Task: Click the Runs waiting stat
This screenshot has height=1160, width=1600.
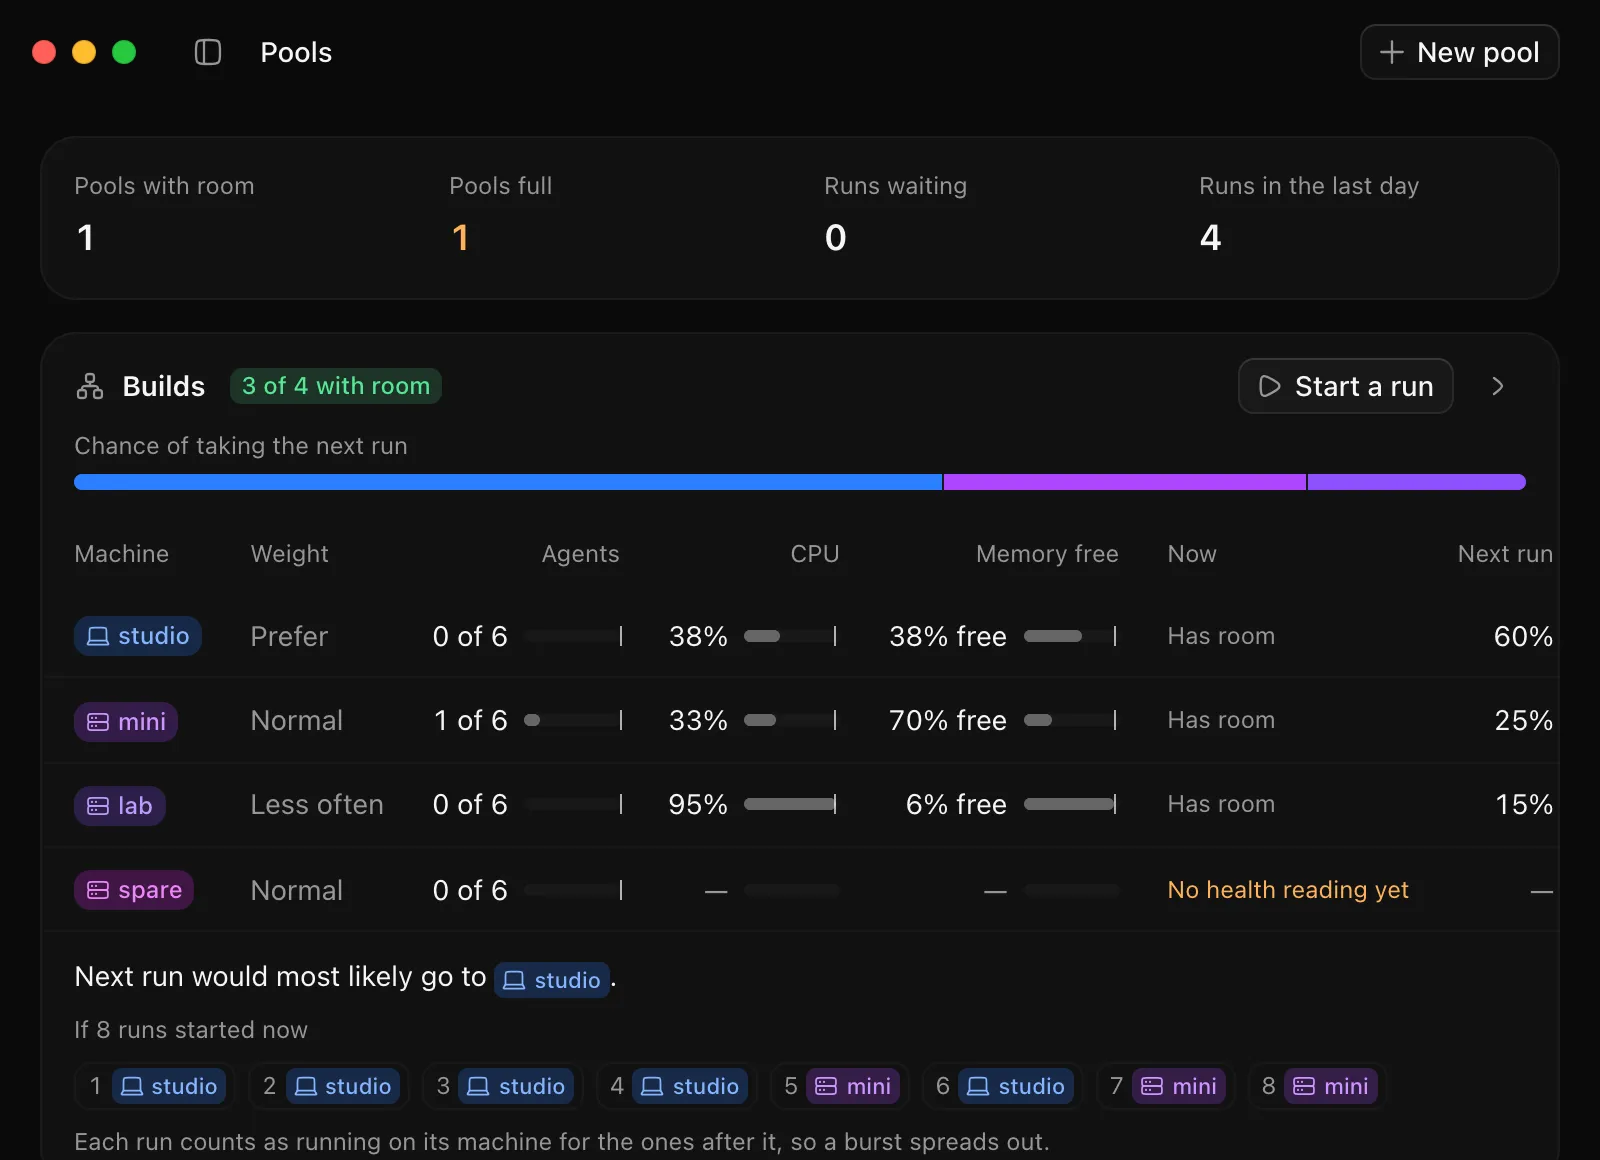Action: (x=896, y=214)
